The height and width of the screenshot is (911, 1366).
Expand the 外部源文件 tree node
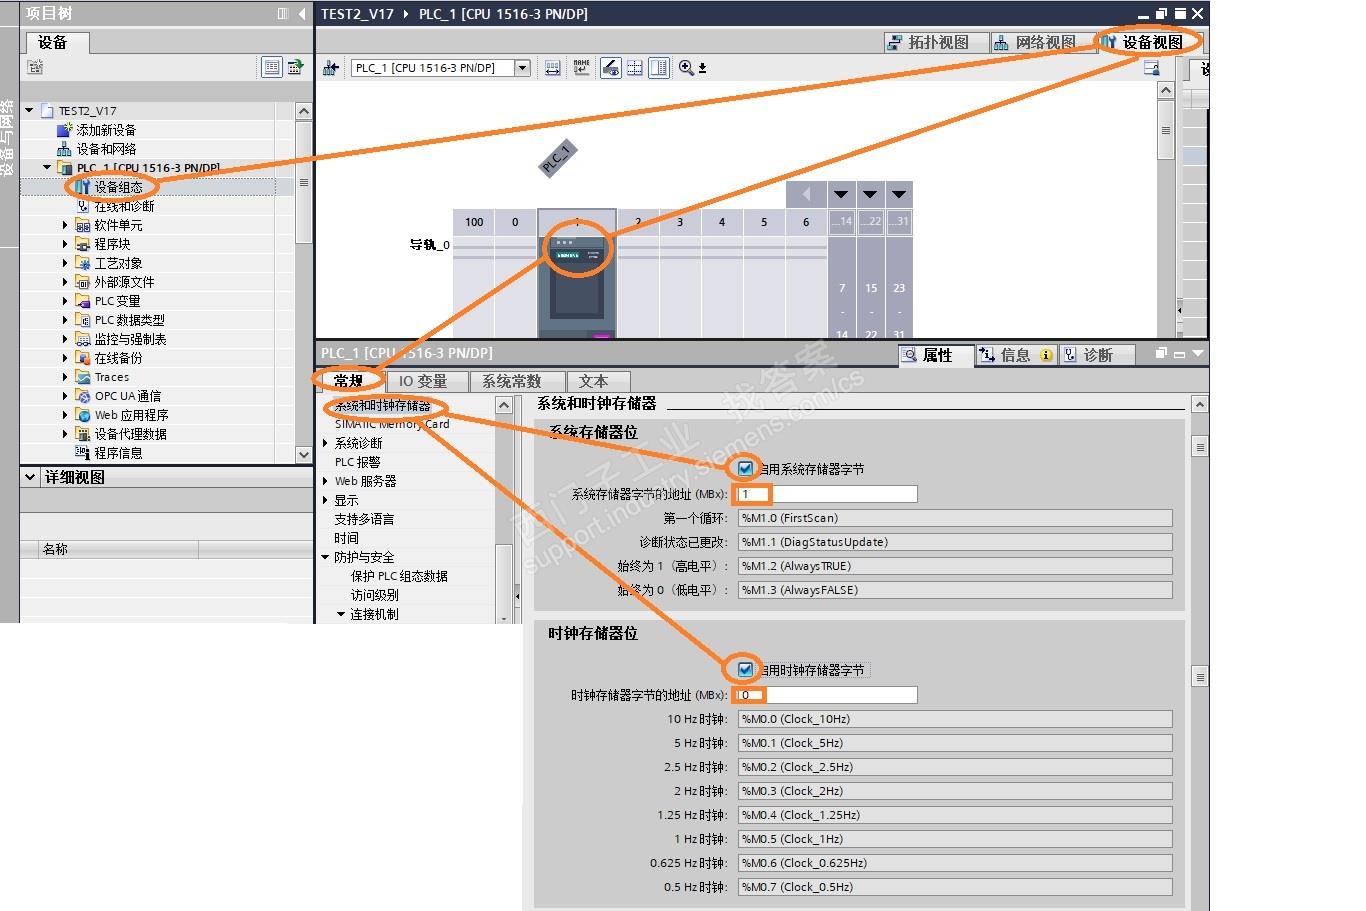tap(65, 282)
